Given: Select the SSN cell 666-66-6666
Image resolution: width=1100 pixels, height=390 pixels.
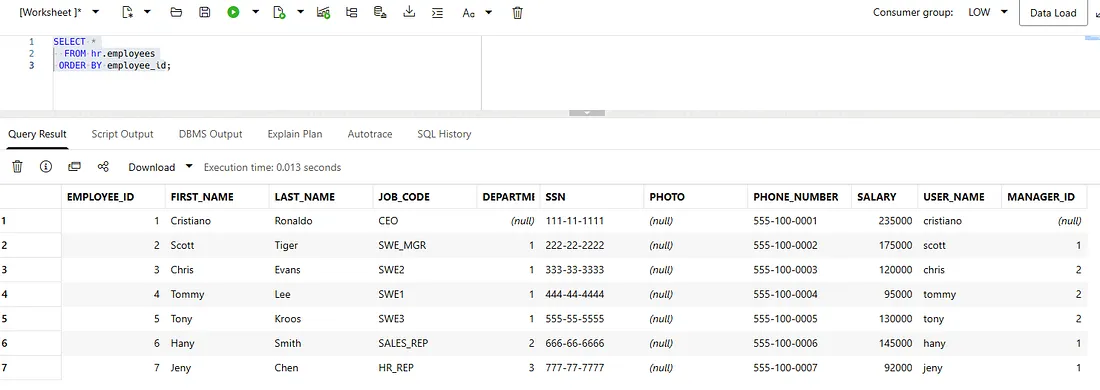Looking at the screenshot, I should (591, 344).
